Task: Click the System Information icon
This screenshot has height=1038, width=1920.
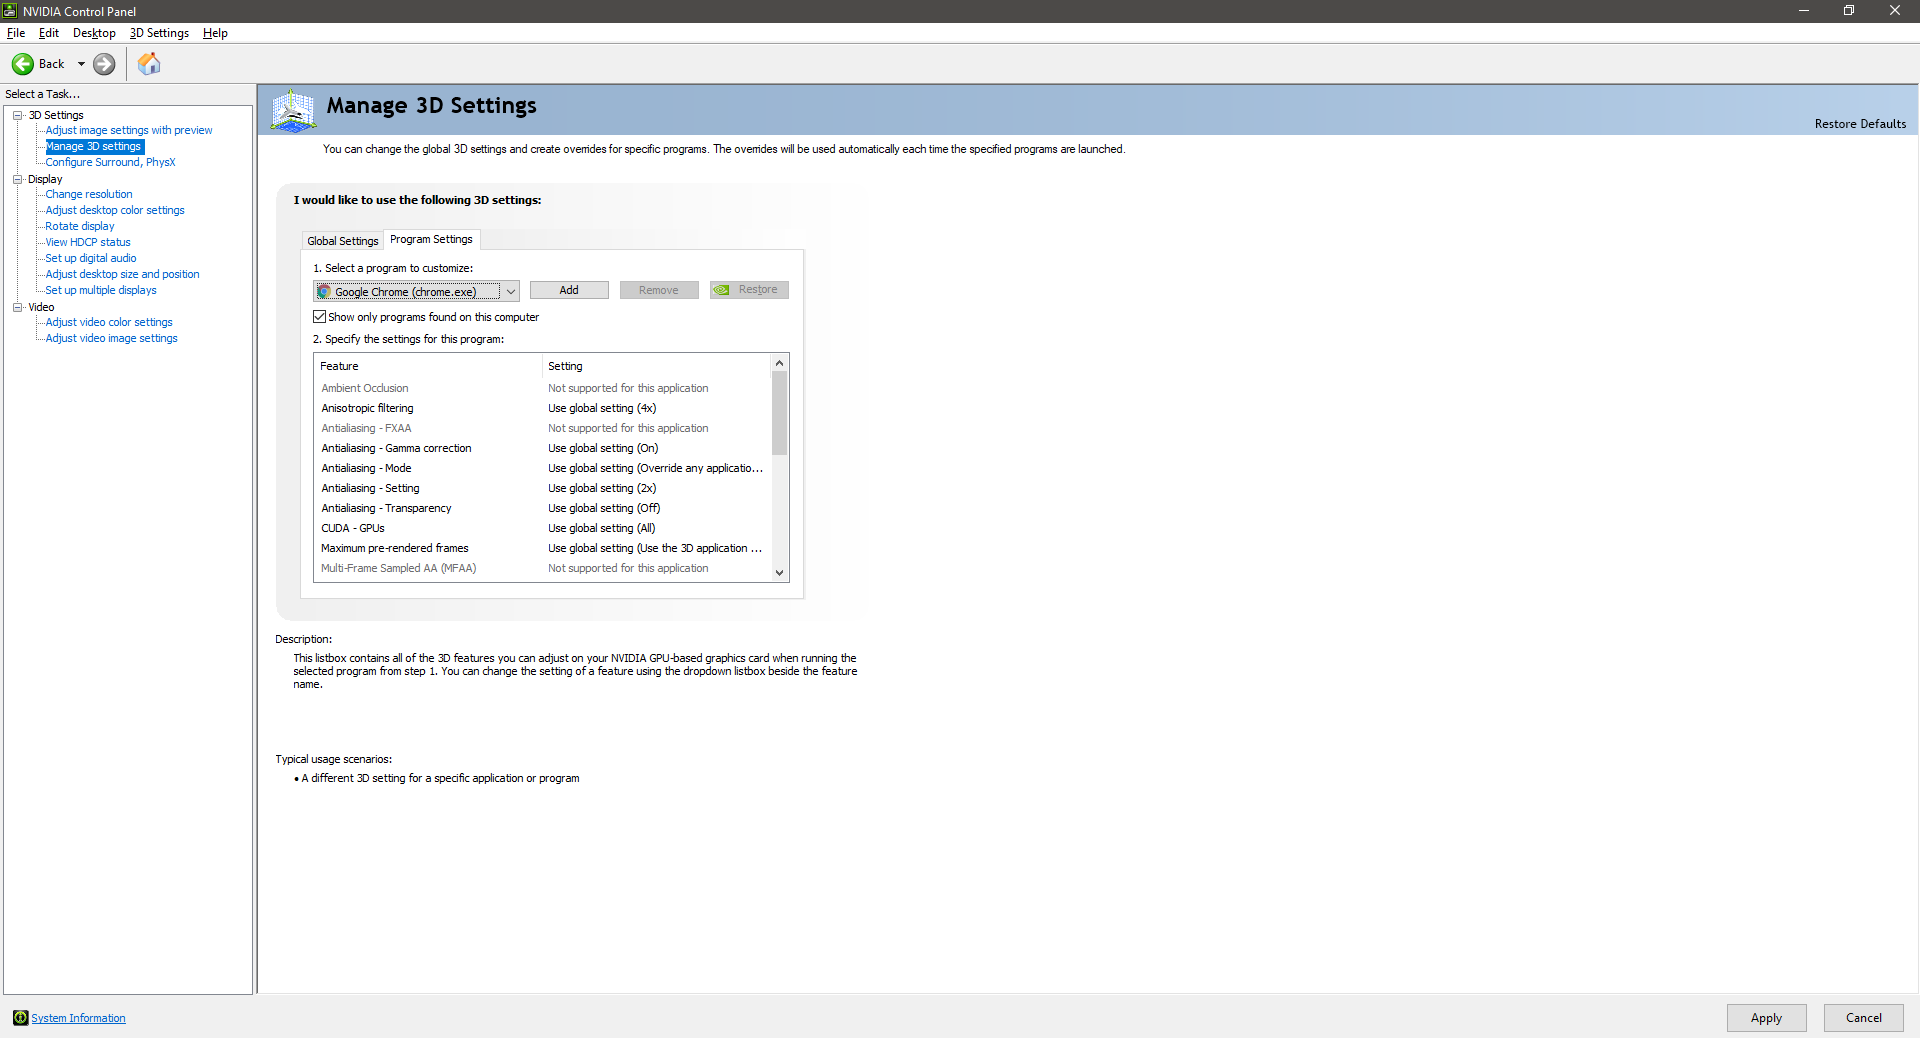Action: click(19, 1017)
